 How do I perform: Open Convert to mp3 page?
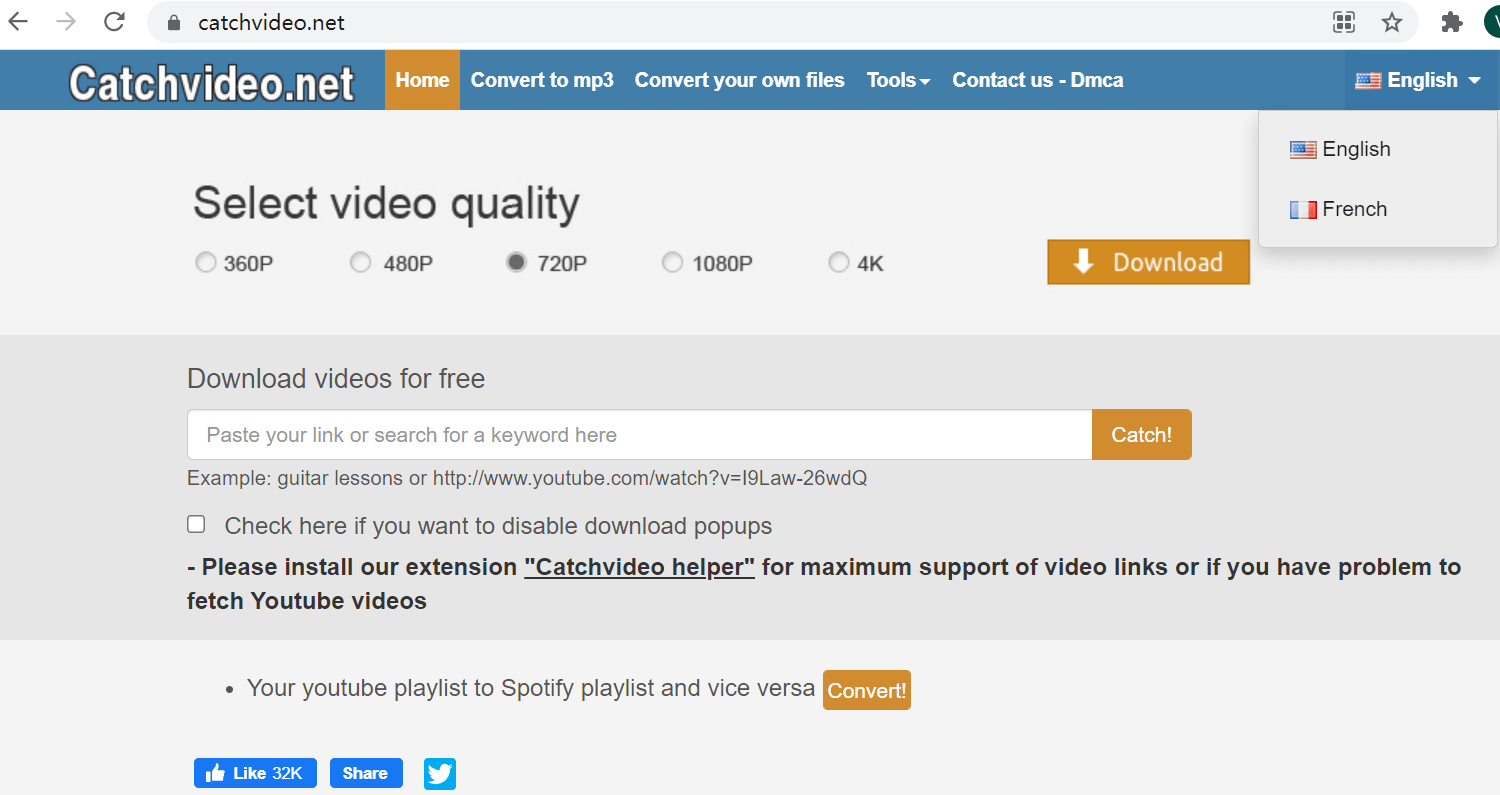coord(542,80)
